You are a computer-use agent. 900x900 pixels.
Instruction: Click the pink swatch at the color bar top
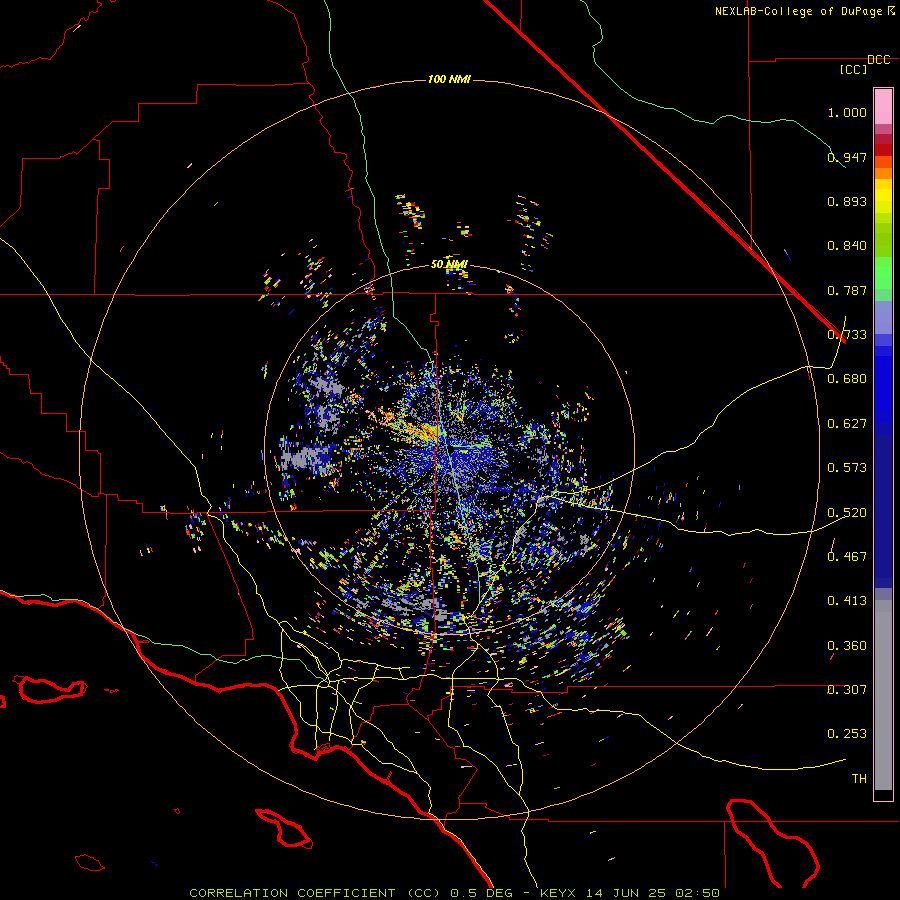point(883,106)
